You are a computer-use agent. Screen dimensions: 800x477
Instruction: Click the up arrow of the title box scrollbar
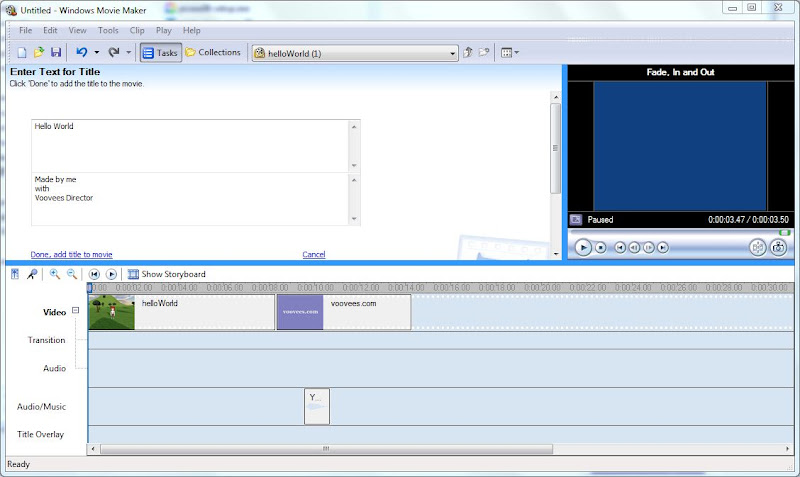pyautogui.click(x=354, y=127)
